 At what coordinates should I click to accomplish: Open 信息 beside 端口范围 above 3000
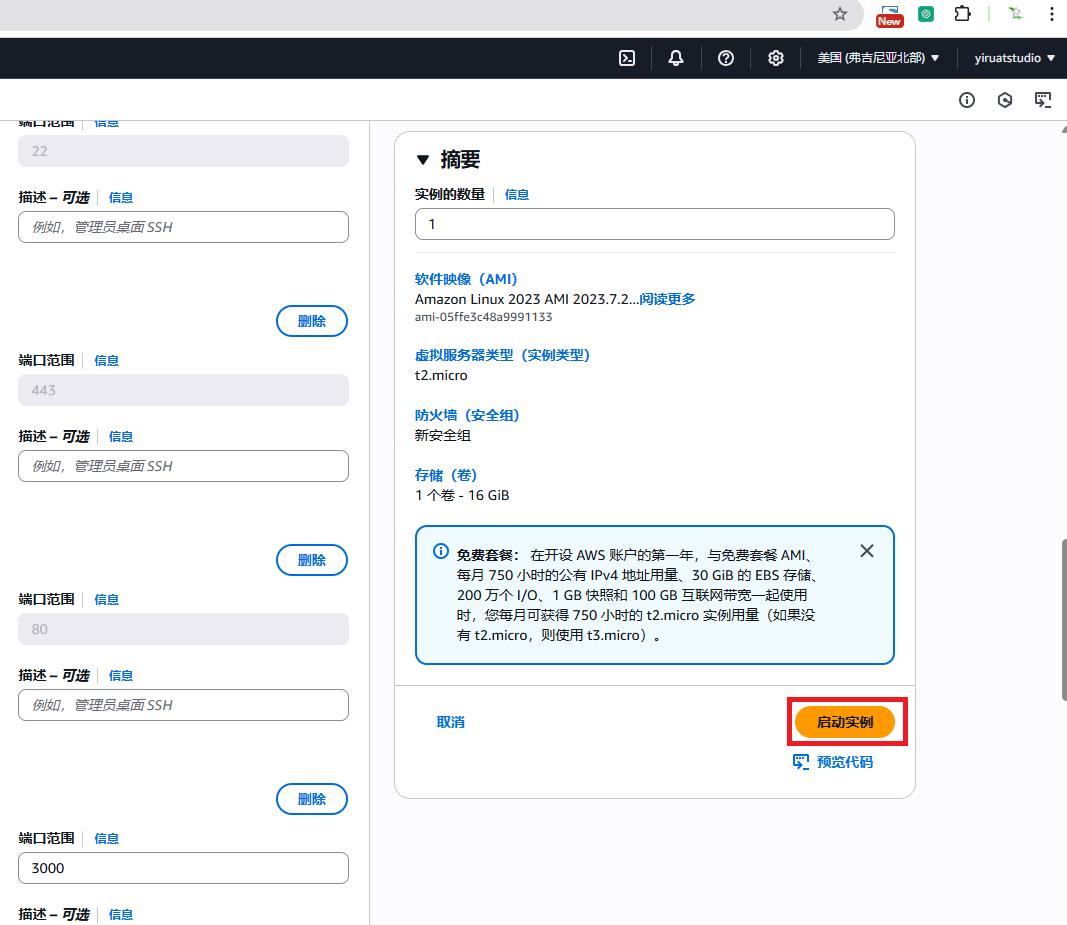[106, 838]
